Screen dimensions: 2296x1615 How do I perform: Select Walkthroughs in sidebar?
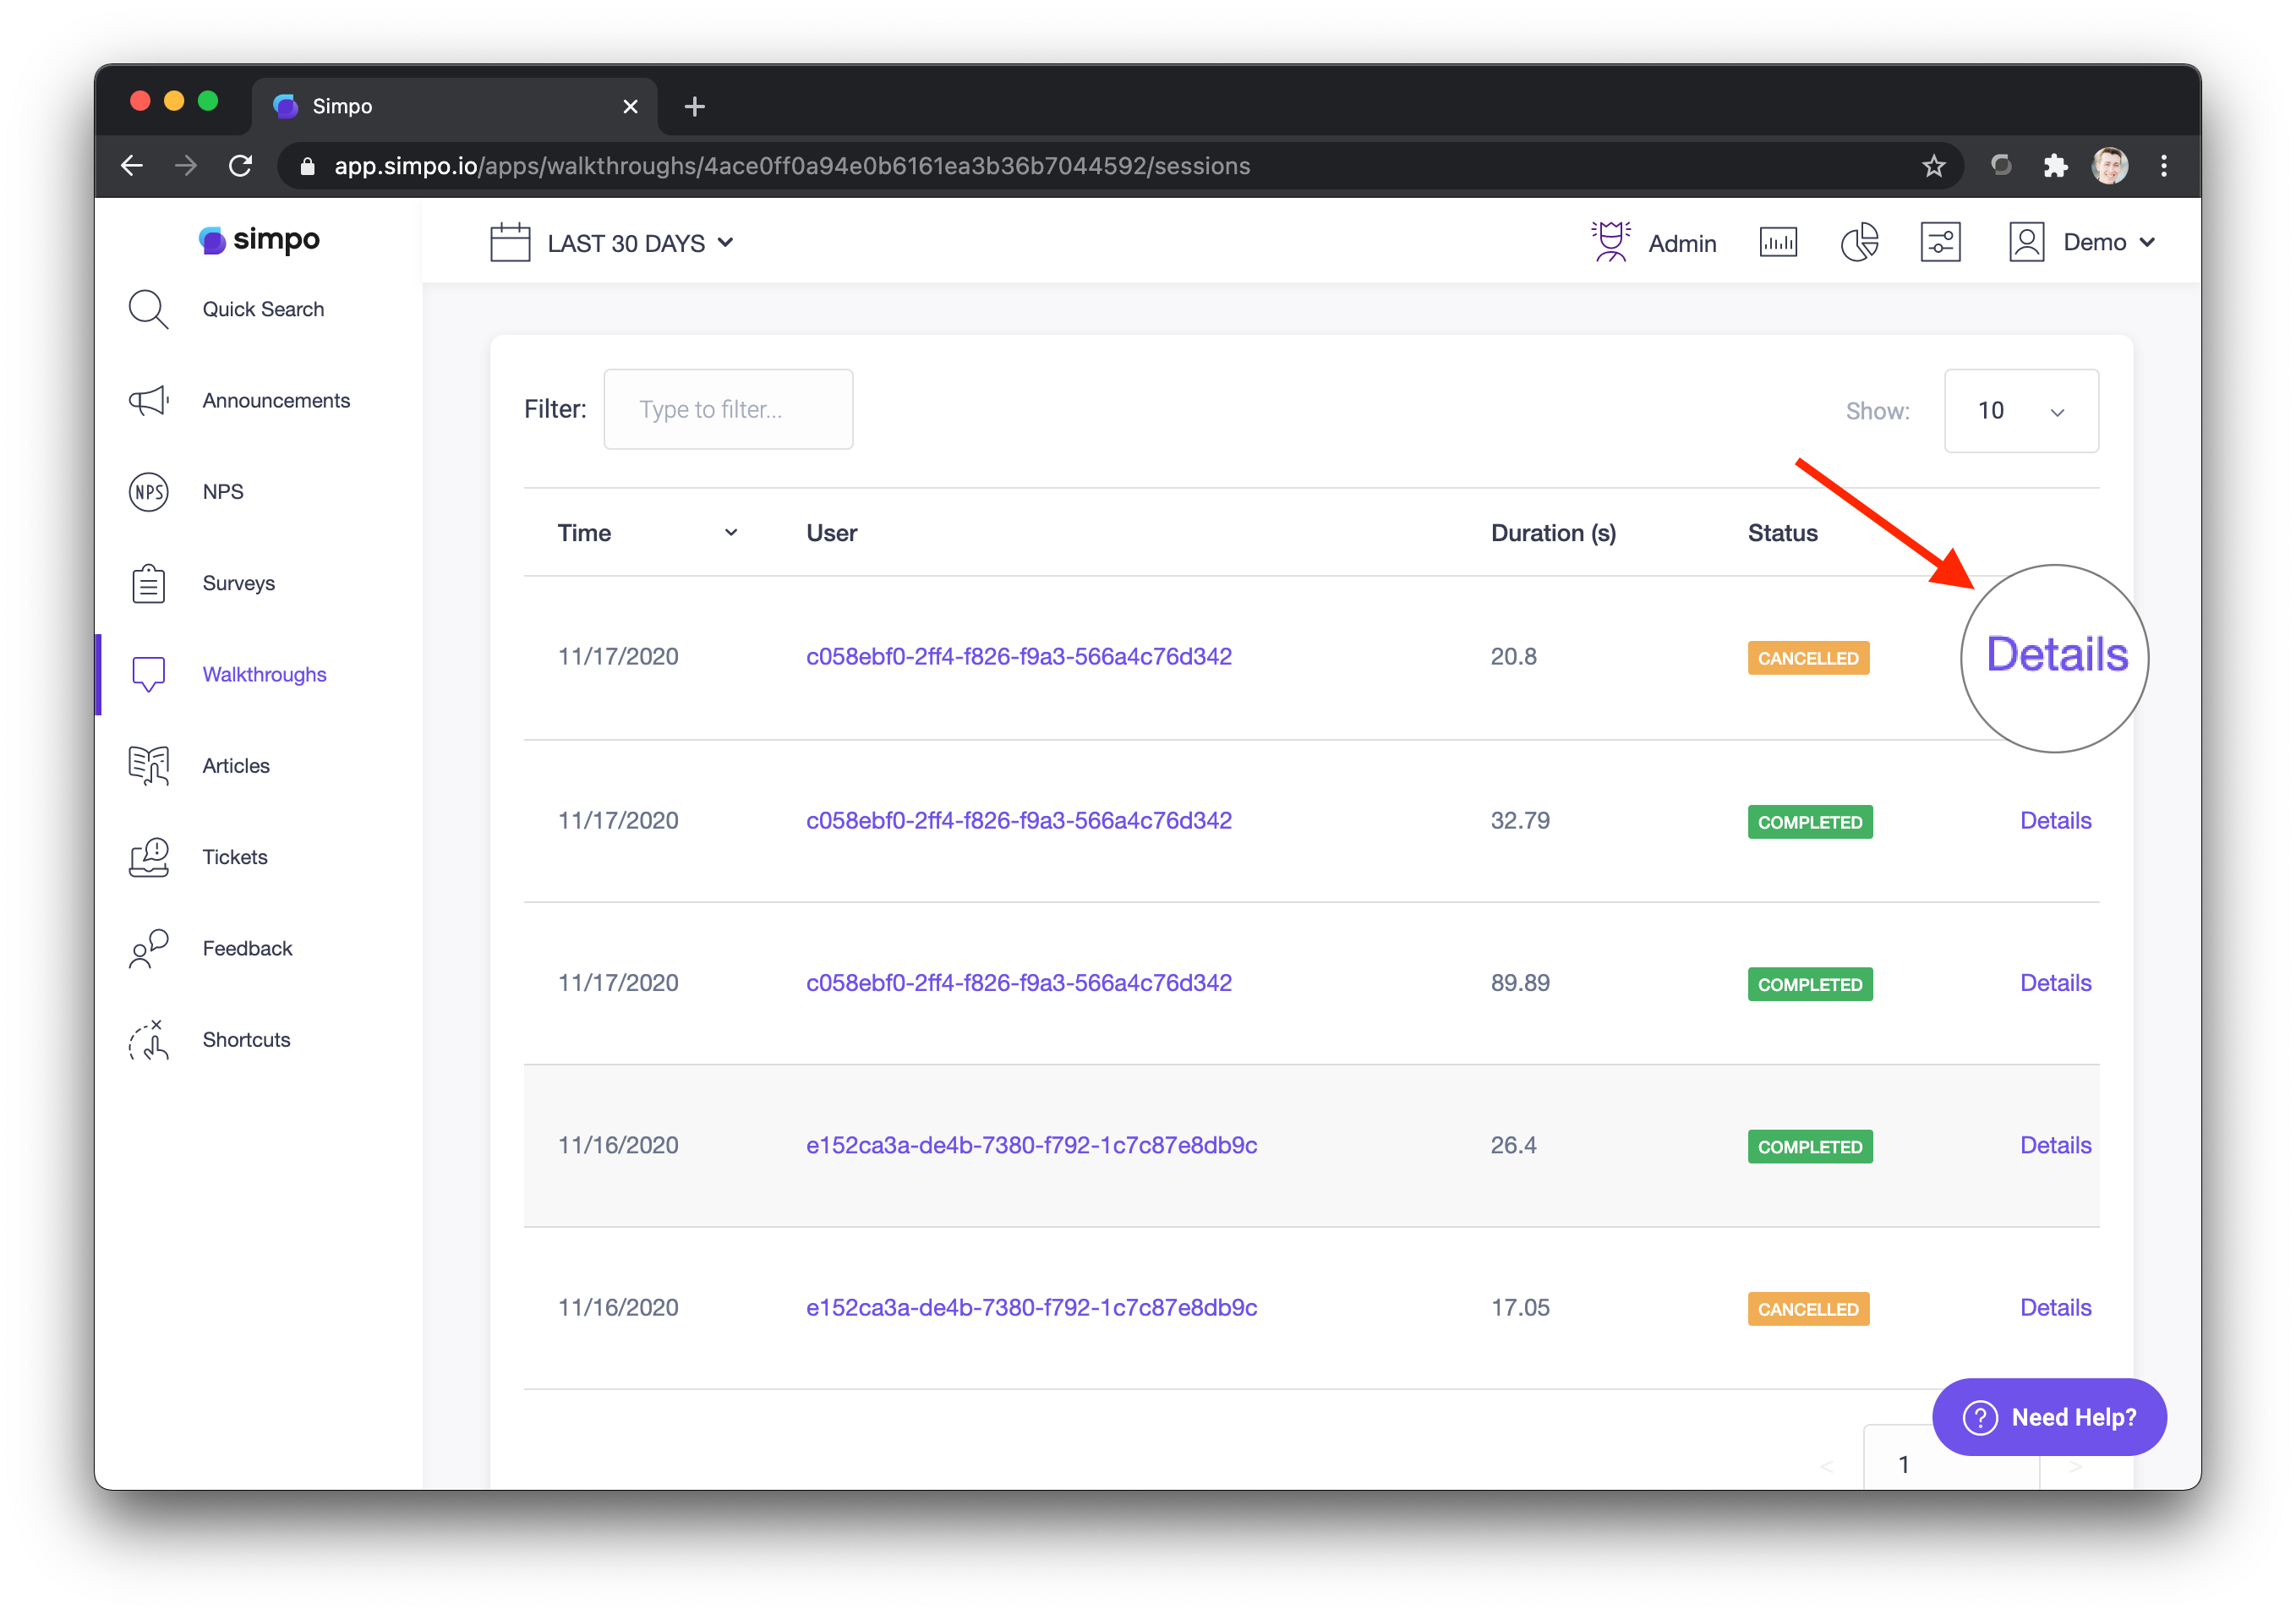tap(264, 674)
